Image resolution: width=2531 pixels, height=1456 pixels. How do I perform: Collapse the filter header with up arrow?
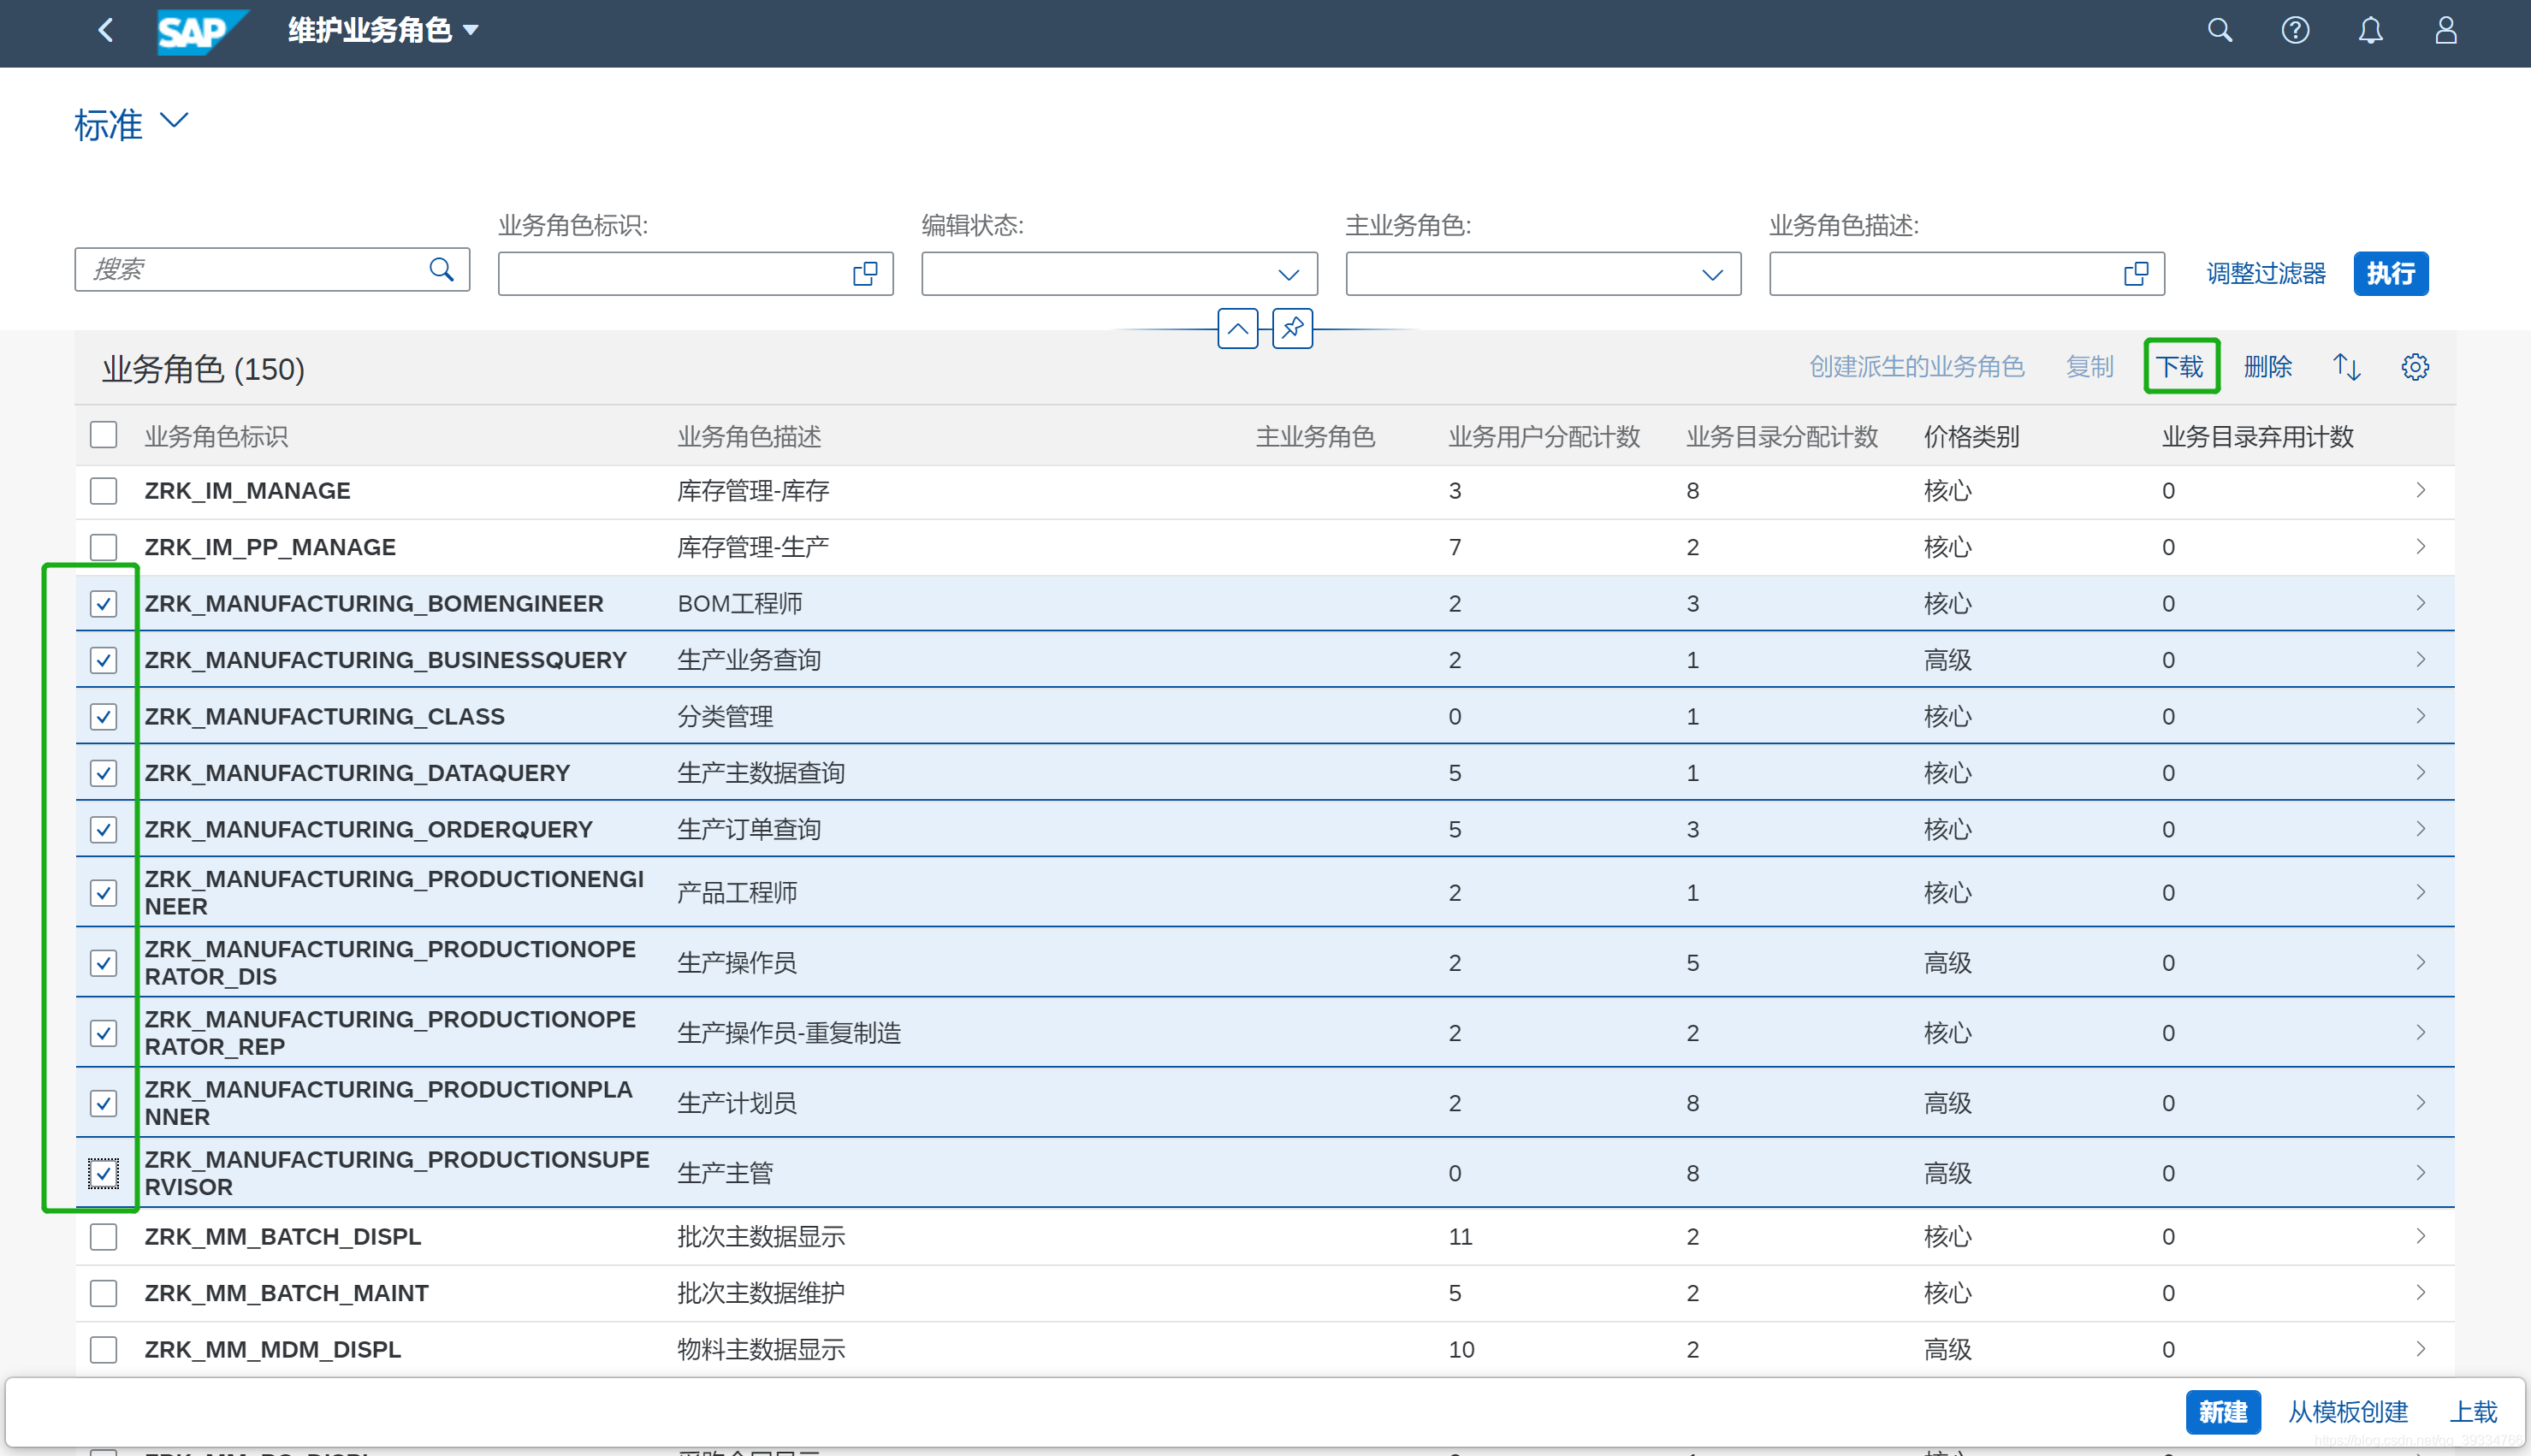pos(1237,328)
